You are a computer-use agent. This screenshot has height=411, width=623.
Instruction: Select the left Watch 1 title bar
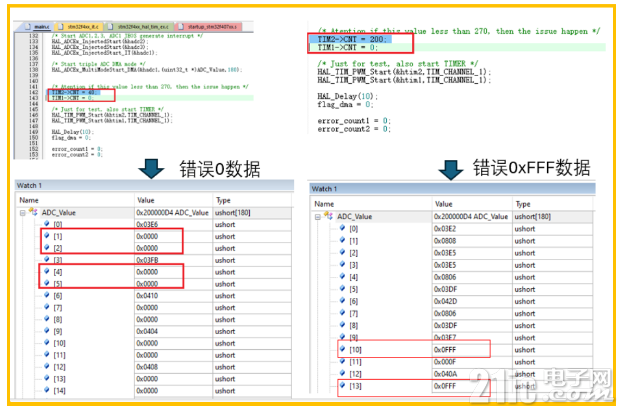tap(154, 185)
